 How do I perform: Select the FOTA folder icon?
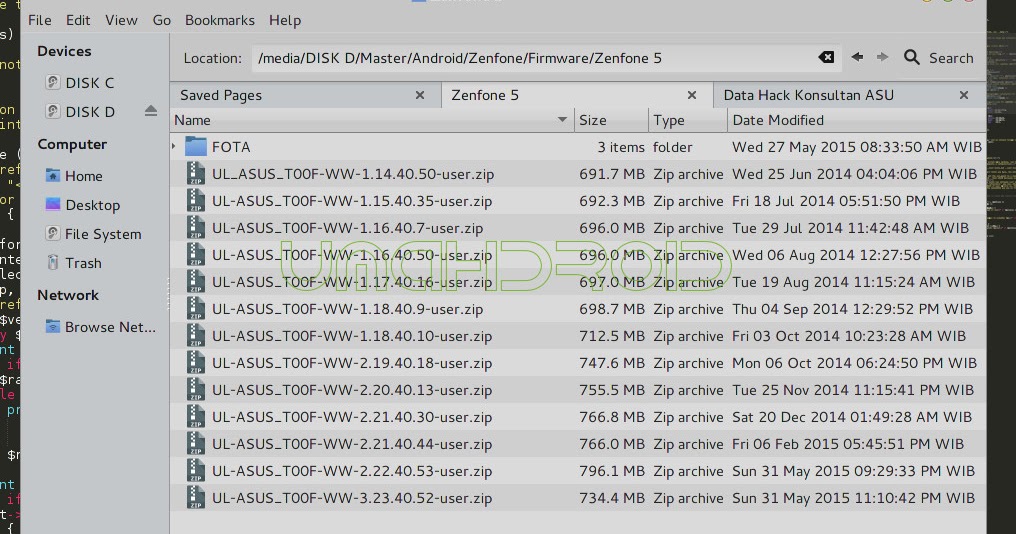coord(196,146)
